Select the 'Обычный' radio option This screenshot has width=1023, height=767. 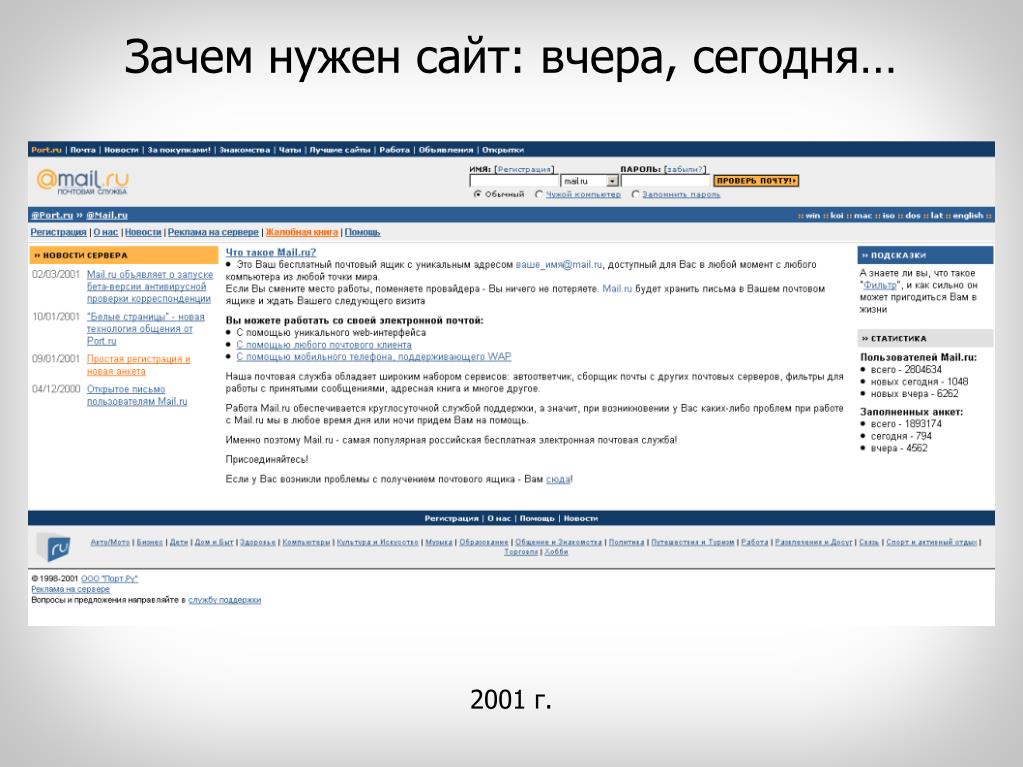point(478,194)
